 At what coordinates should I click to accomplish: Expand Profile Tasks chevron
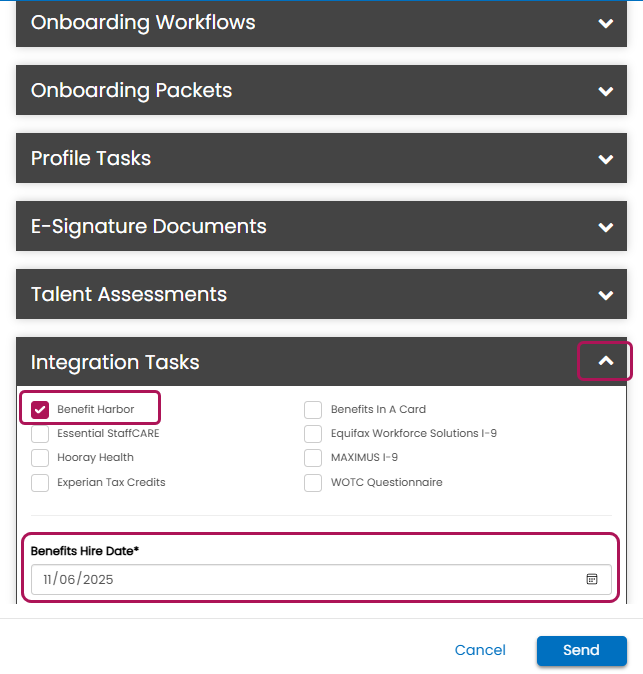[x=606, y=159]
